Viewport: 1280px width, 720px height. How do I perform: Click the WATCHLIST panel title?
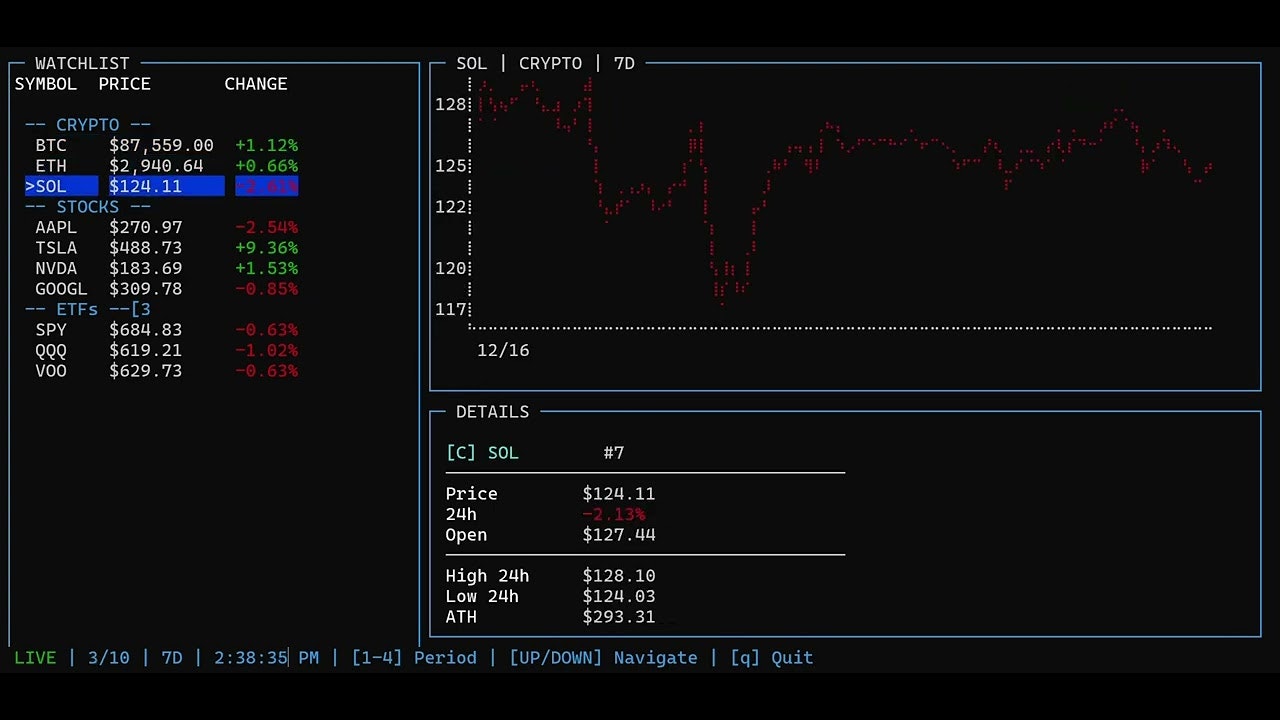tap(82, 63)
